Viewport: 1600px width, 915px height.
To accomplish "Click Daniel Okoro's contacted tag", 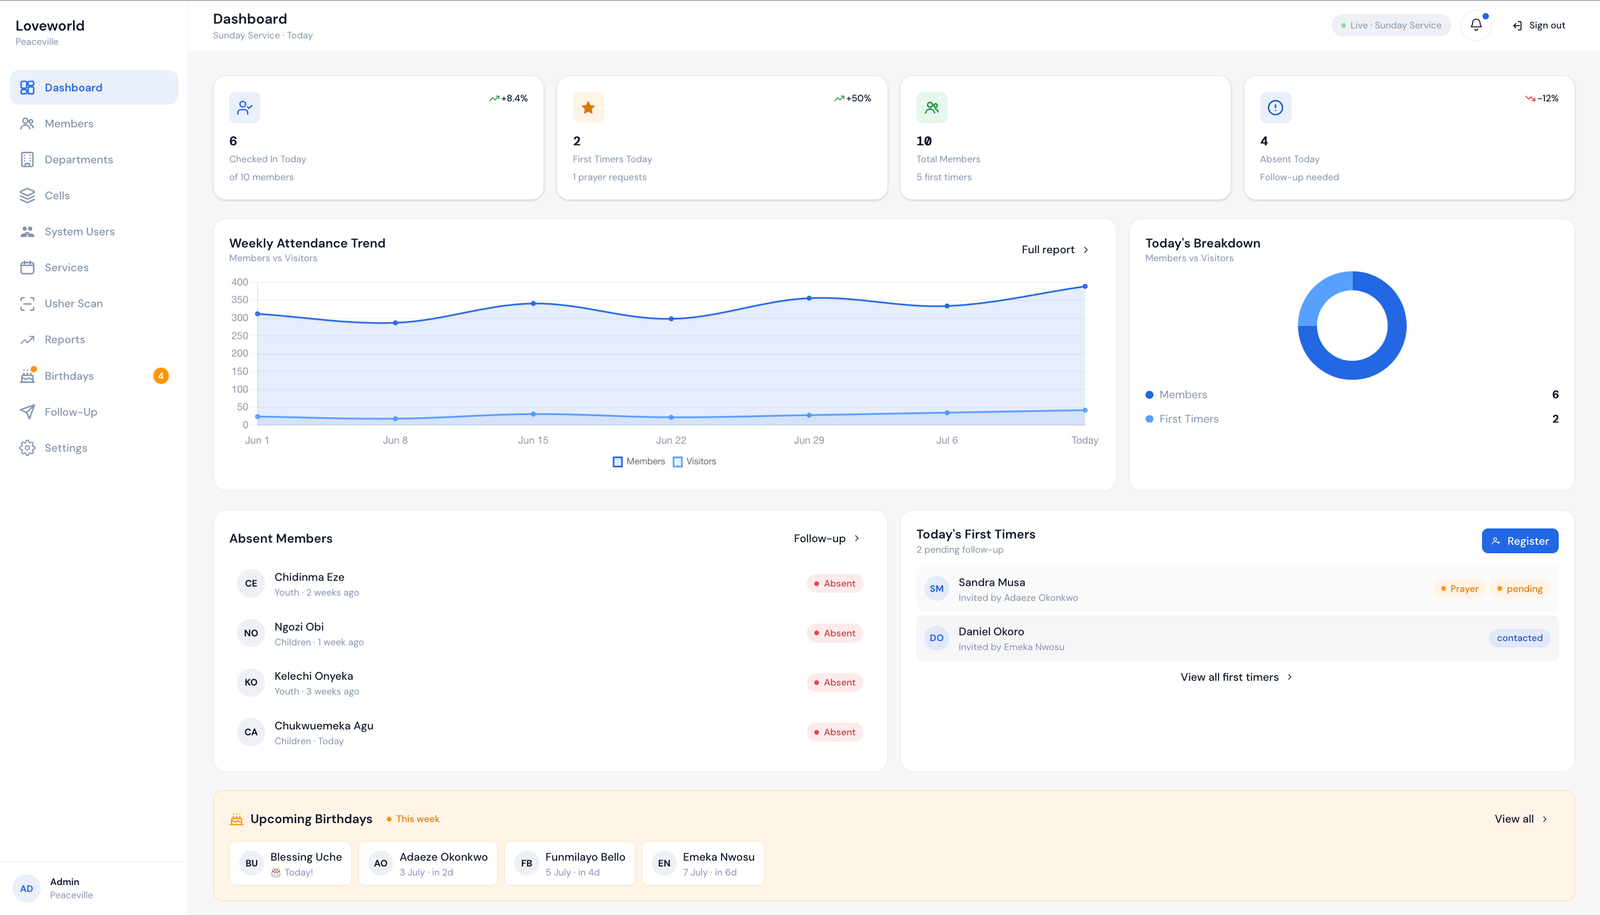I will (1519, 638).
